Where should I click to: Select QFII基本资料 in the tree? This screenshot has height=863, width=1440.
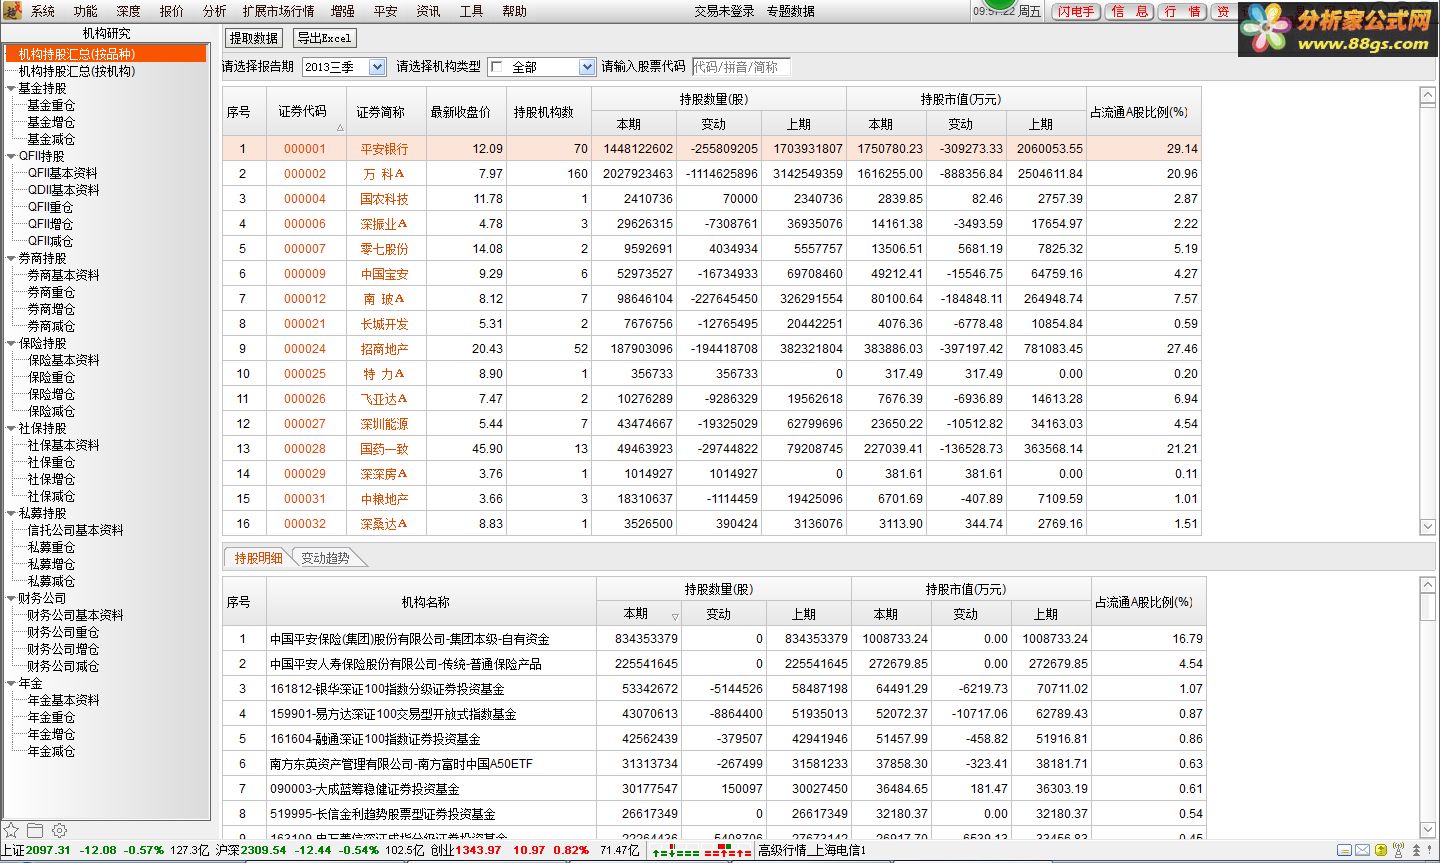pos(63,173)
